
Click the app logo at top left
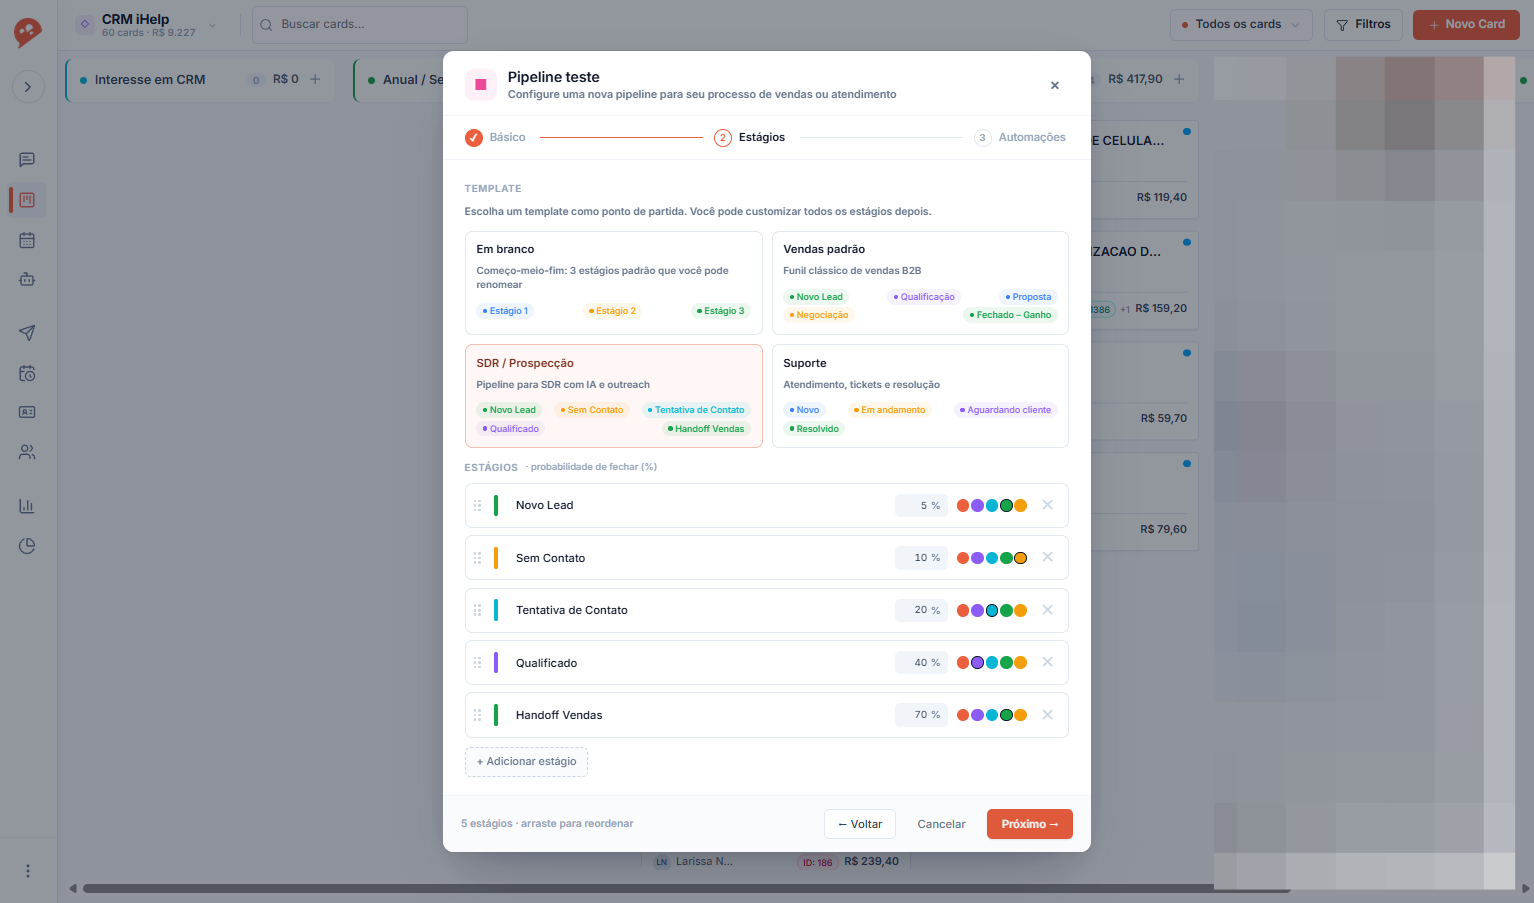[x=27, y=32]
